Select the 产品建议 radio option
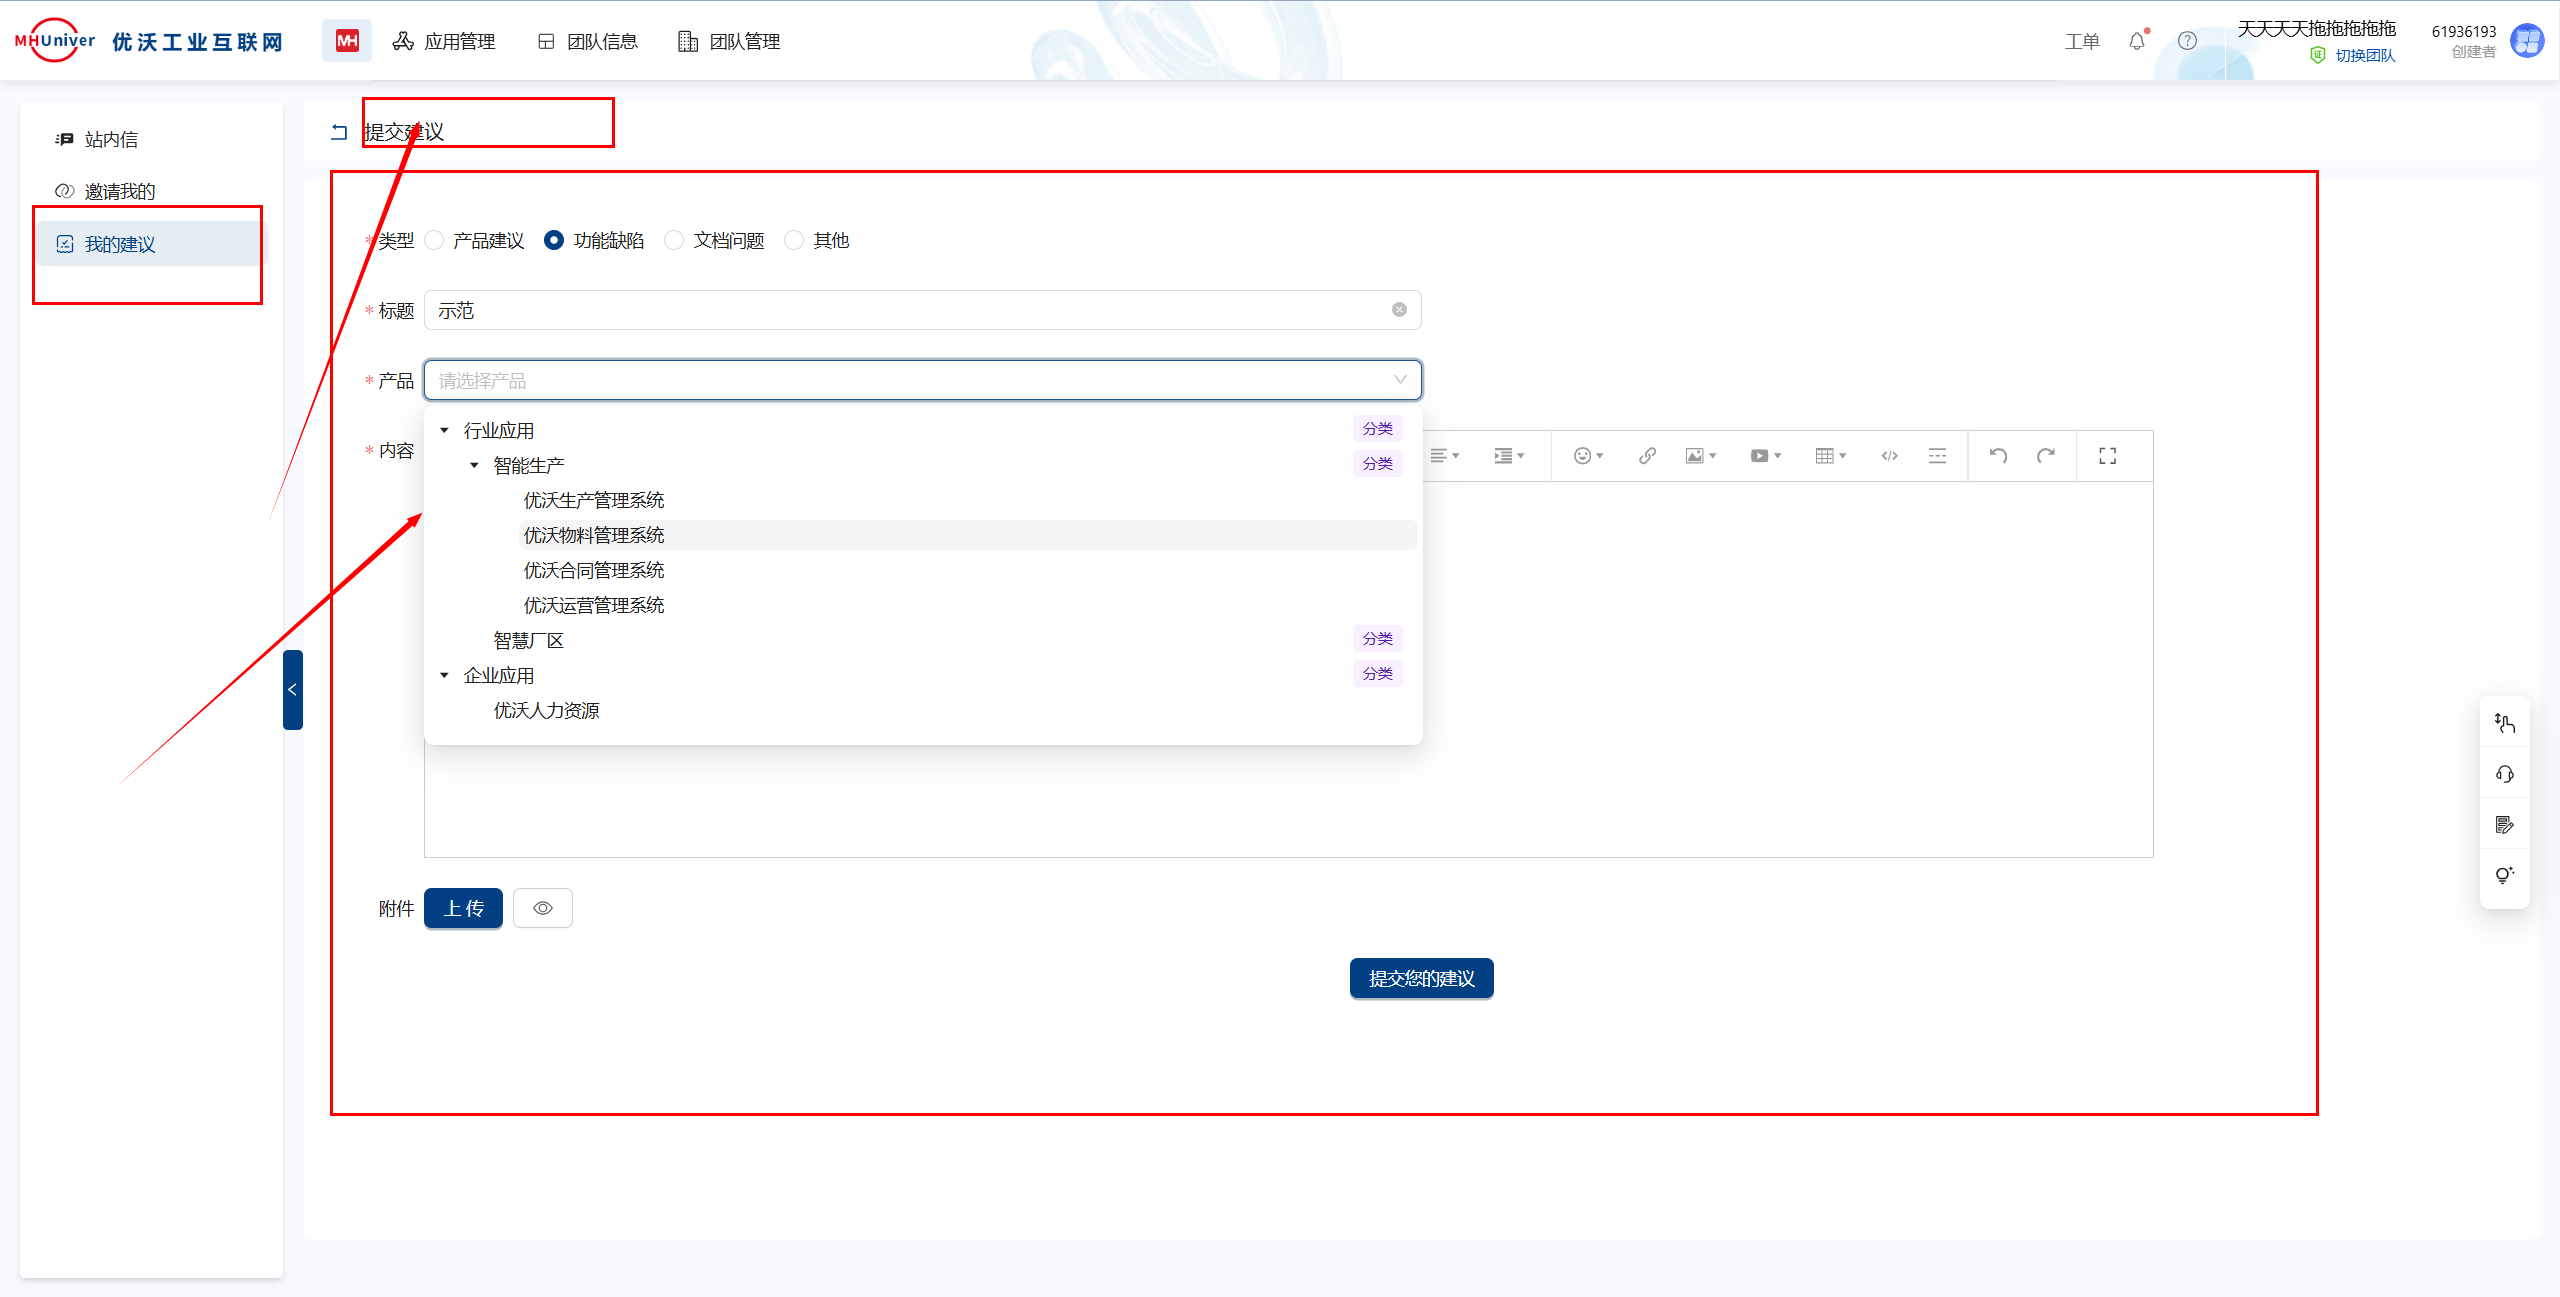 click(x=435, y=240)
